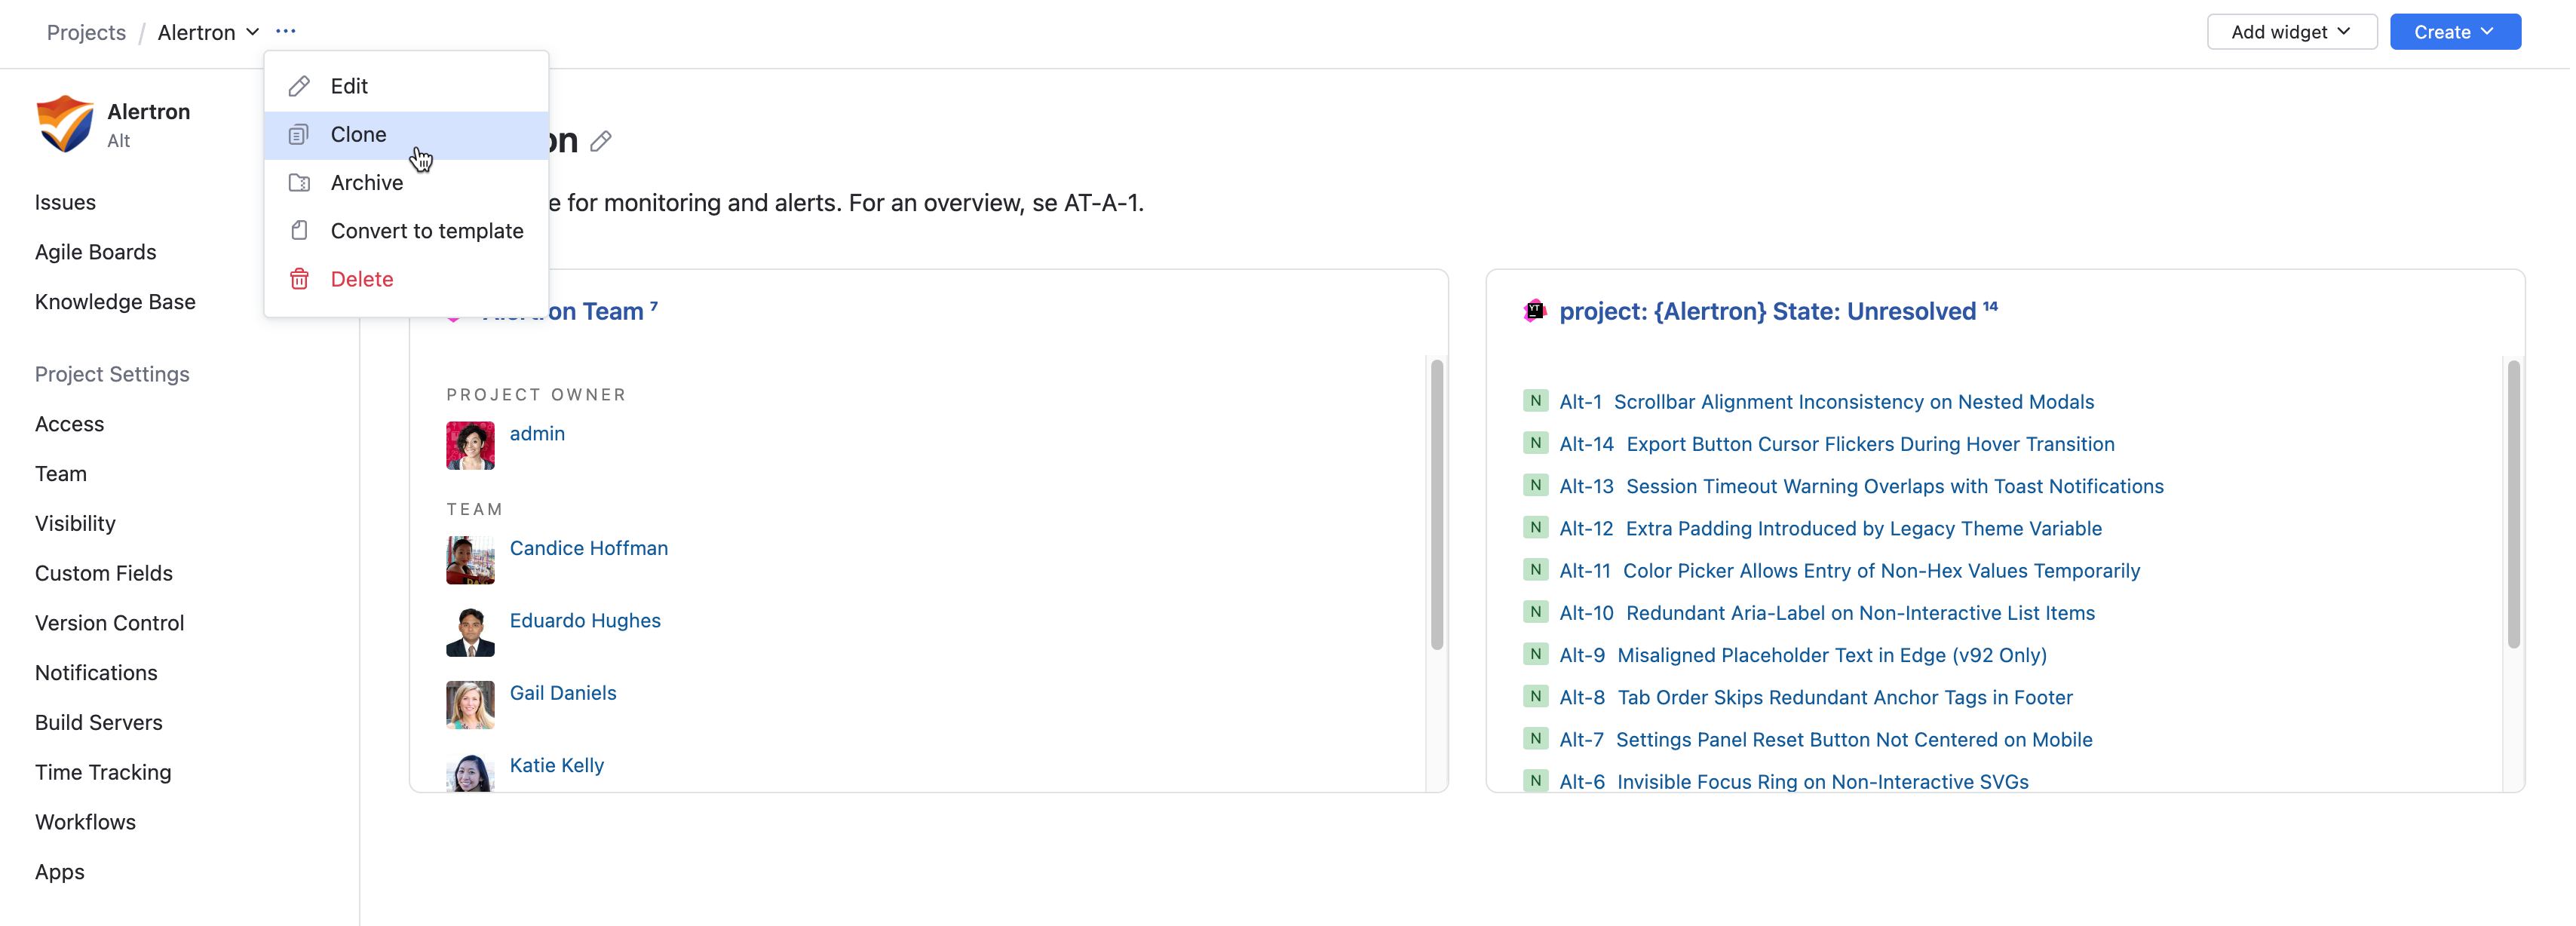
Task: Open the Knowledge Base from the sidebar
Action: tap(114, 301)
